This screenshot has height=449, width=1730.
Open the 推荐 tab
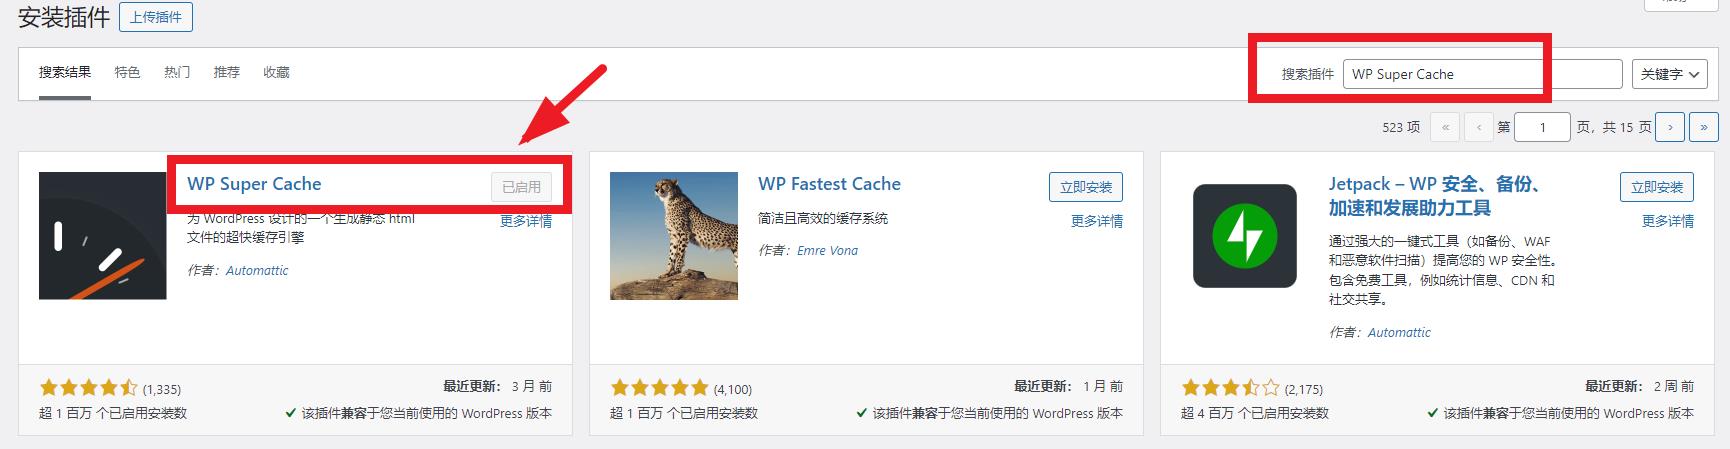[x=227, y=72]
